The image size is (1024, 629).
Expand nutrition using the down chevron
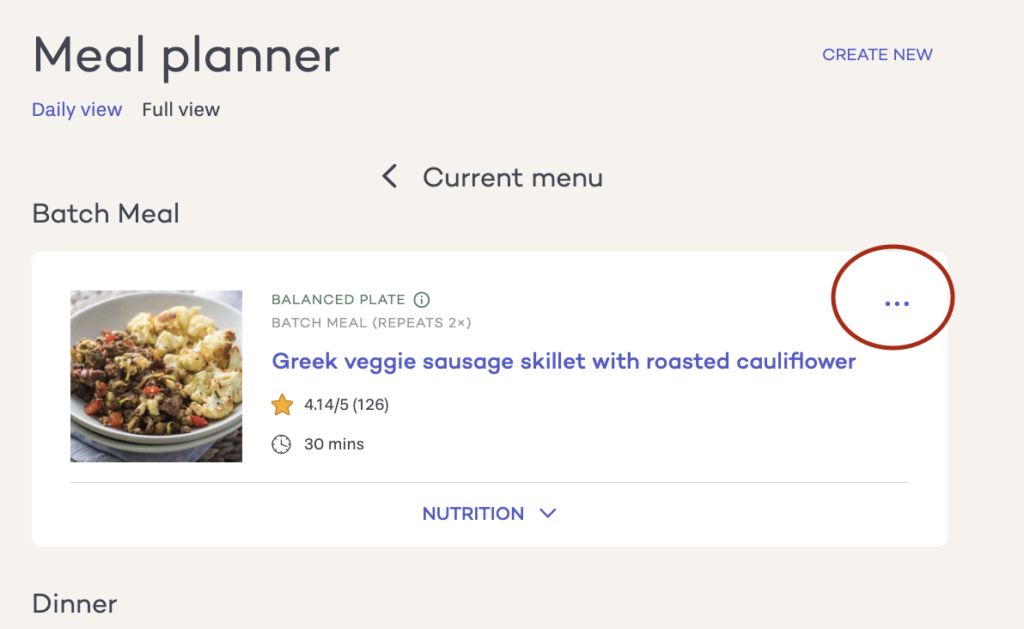click(x=547, y=513)
